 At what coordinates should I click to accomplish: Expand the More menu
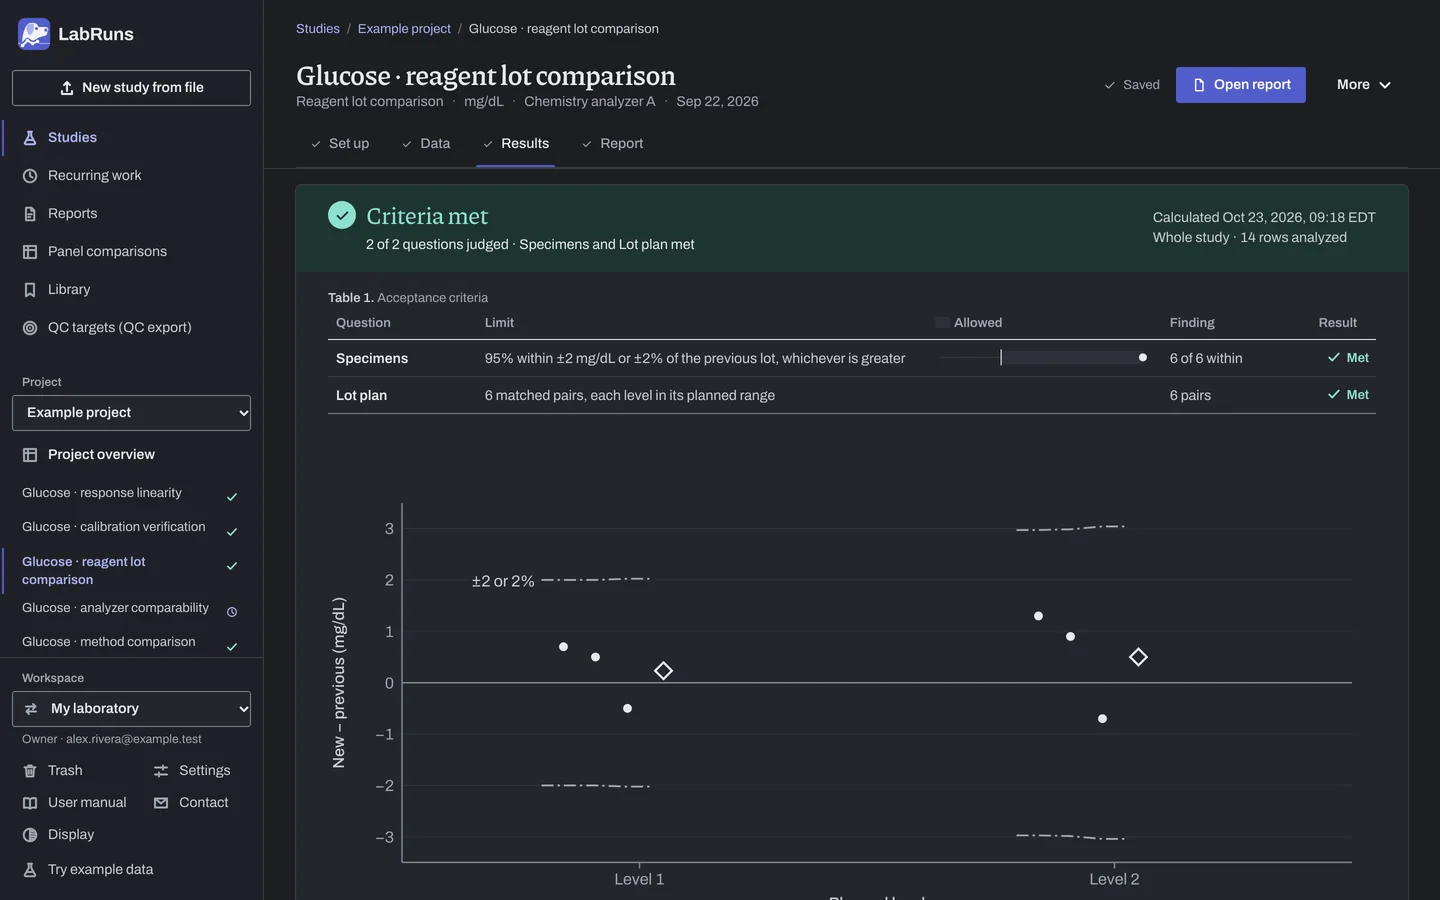pyautogui.click(x=1364, y=85)
